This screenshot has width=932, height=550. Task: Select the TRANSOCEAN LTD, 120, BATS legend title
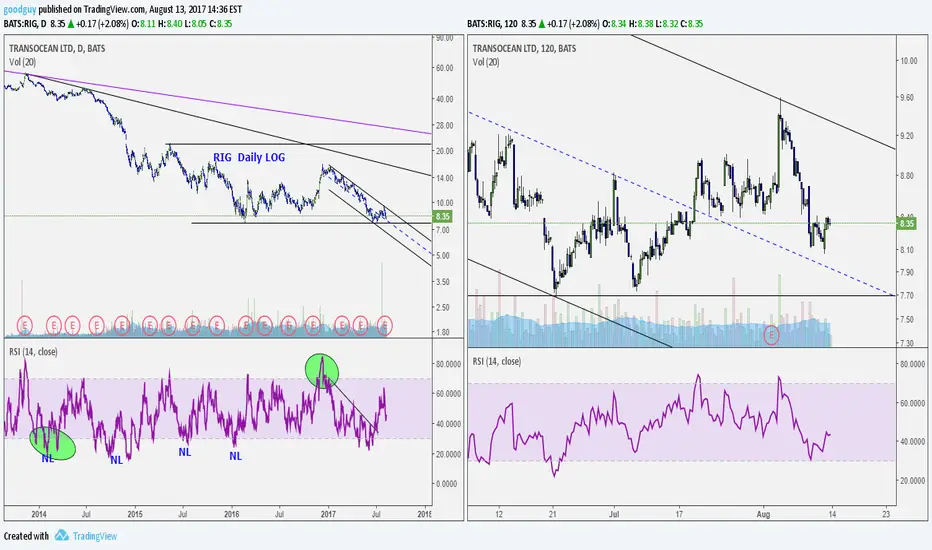524,48
